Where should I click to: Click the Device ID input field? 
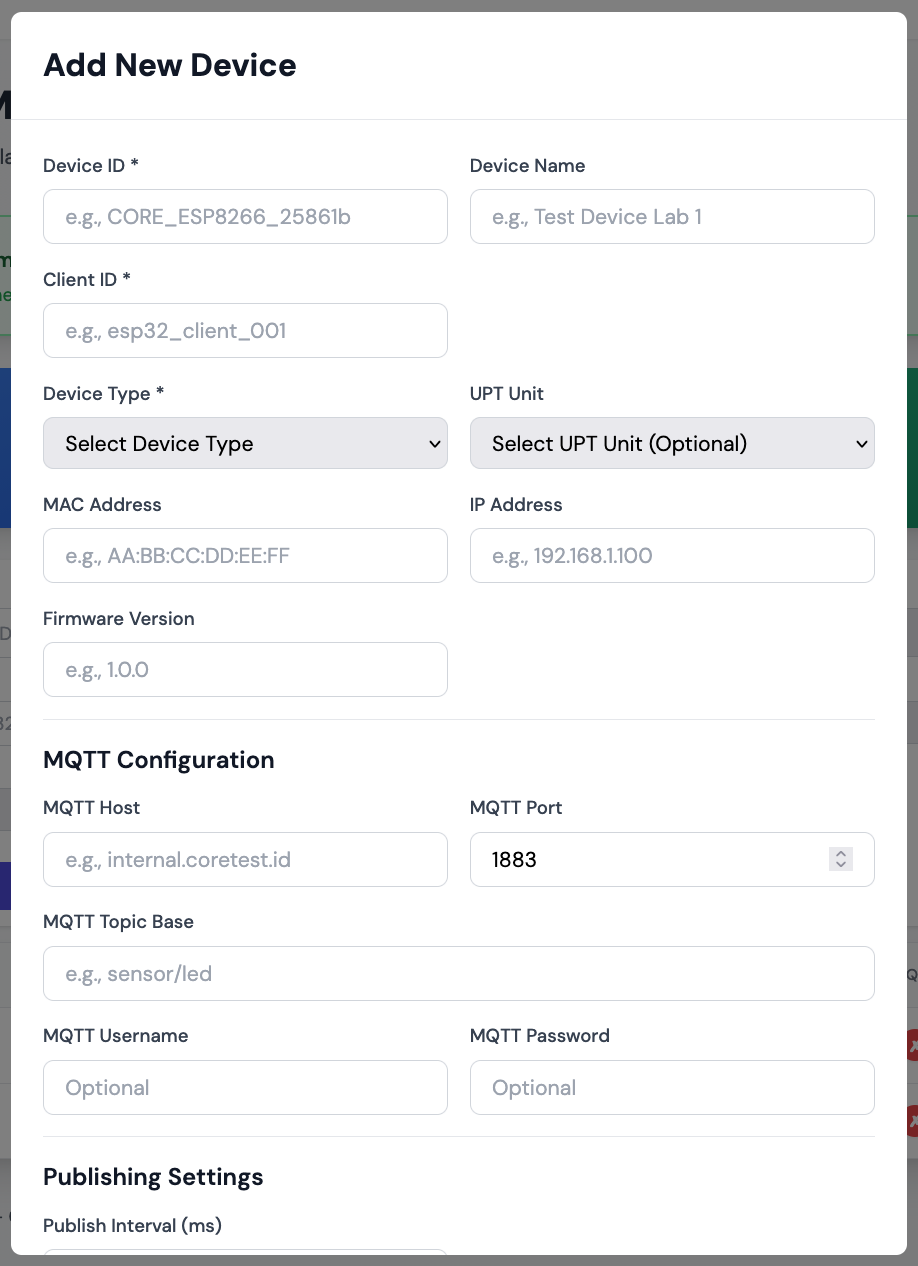(245, 216)
